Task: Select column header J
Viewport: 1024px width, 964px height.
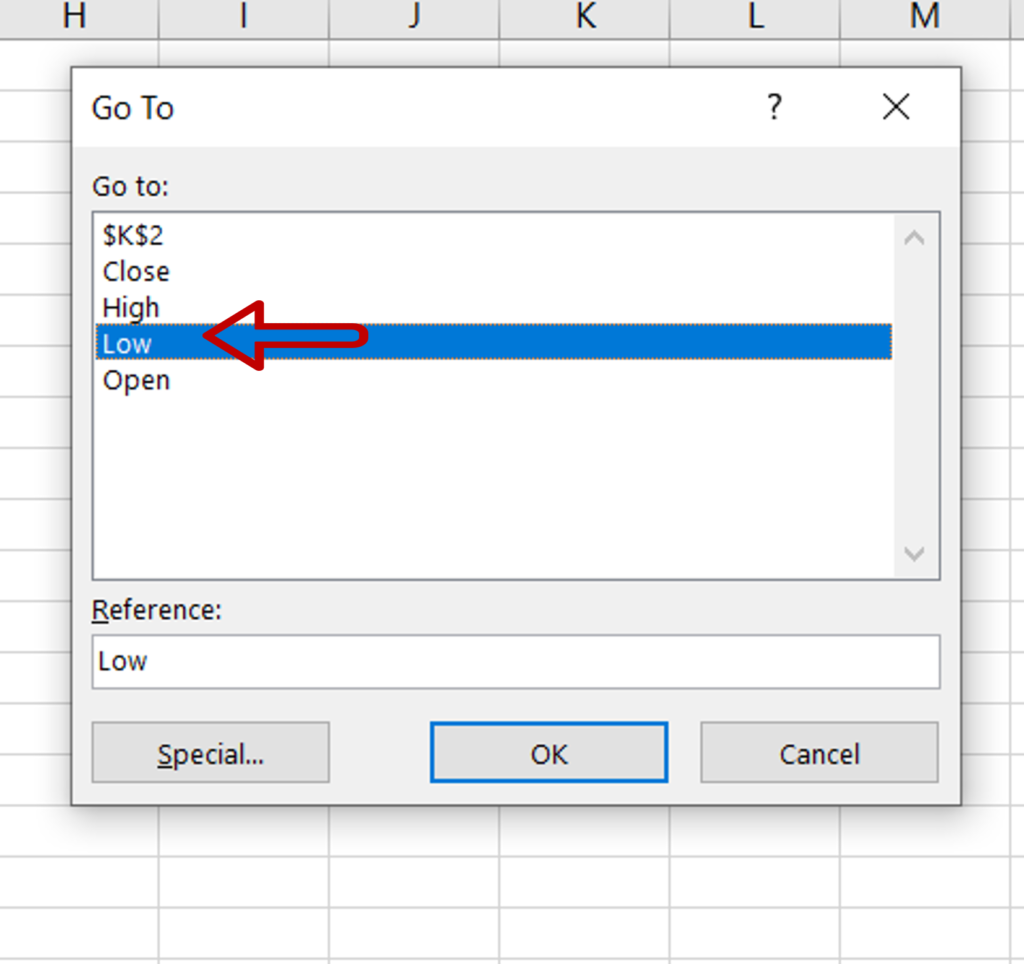Action: pyautogui.click(x=412, y=16)
